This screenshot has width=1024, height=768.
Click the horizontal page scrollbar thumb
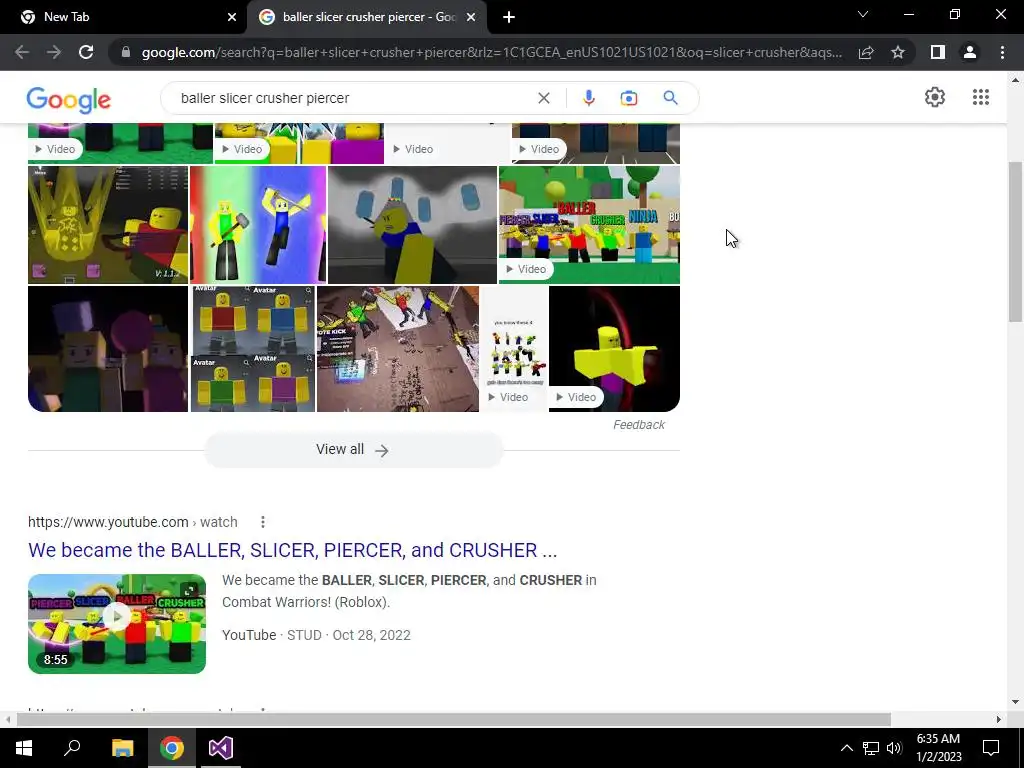[453, 719]
